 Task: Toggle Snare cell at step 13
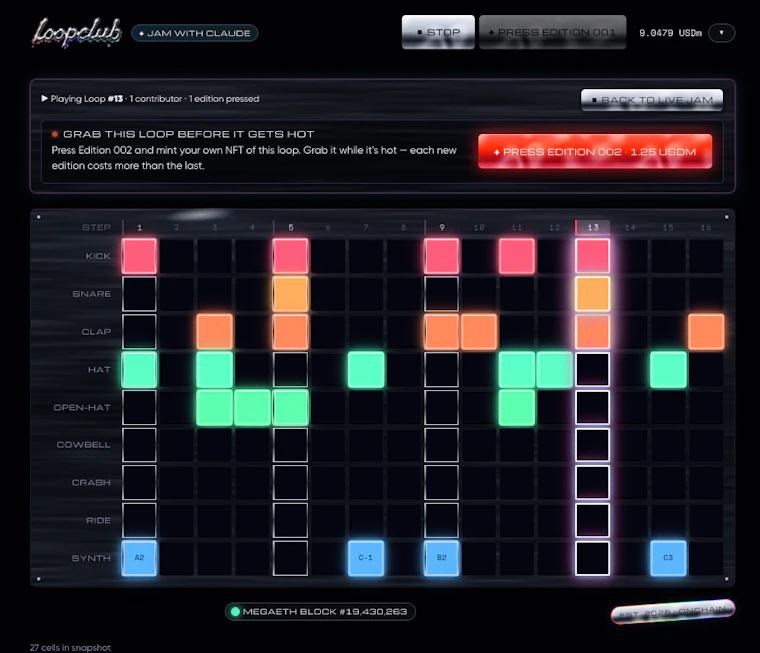click(x=592, y=294)
